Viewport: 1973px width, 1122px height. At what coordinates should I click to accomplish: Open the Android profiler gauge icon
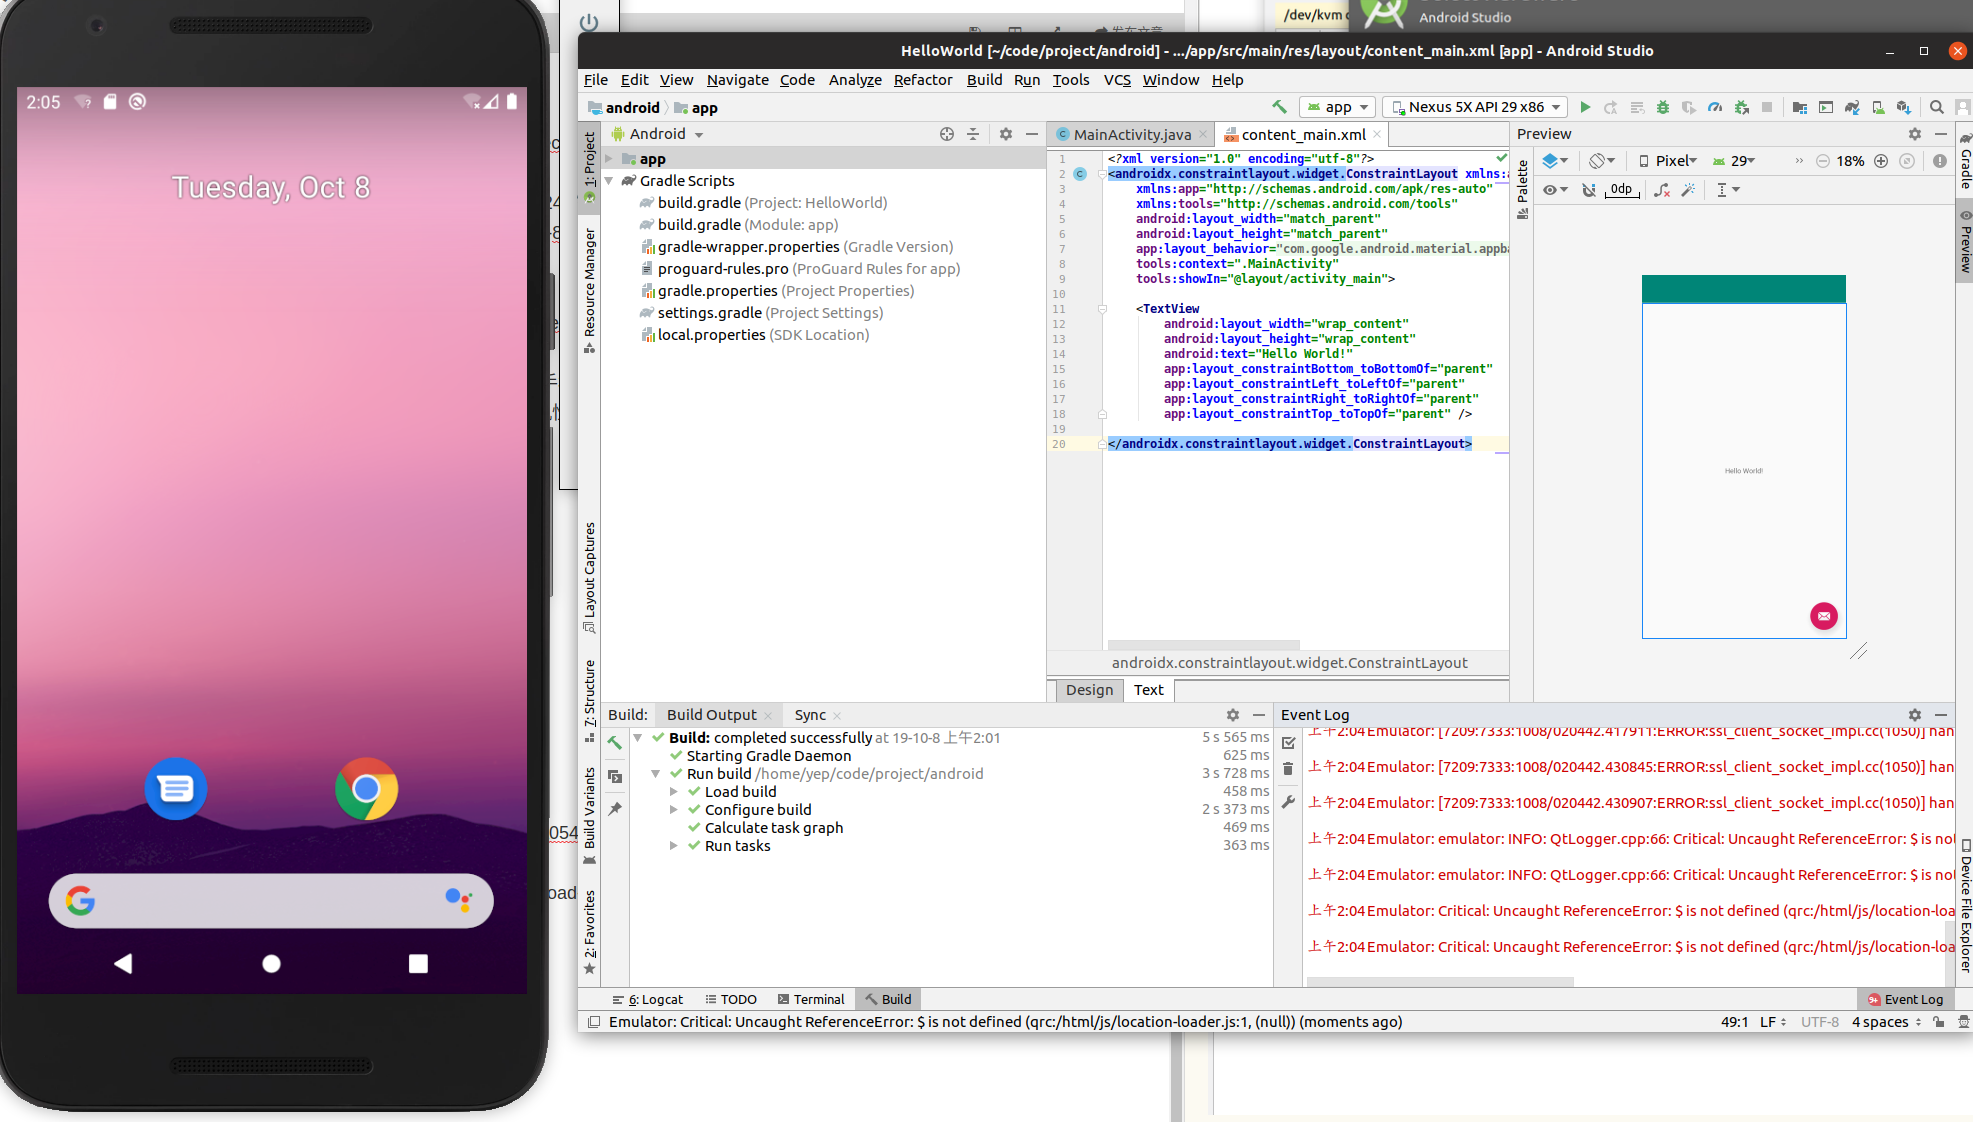1715,107
